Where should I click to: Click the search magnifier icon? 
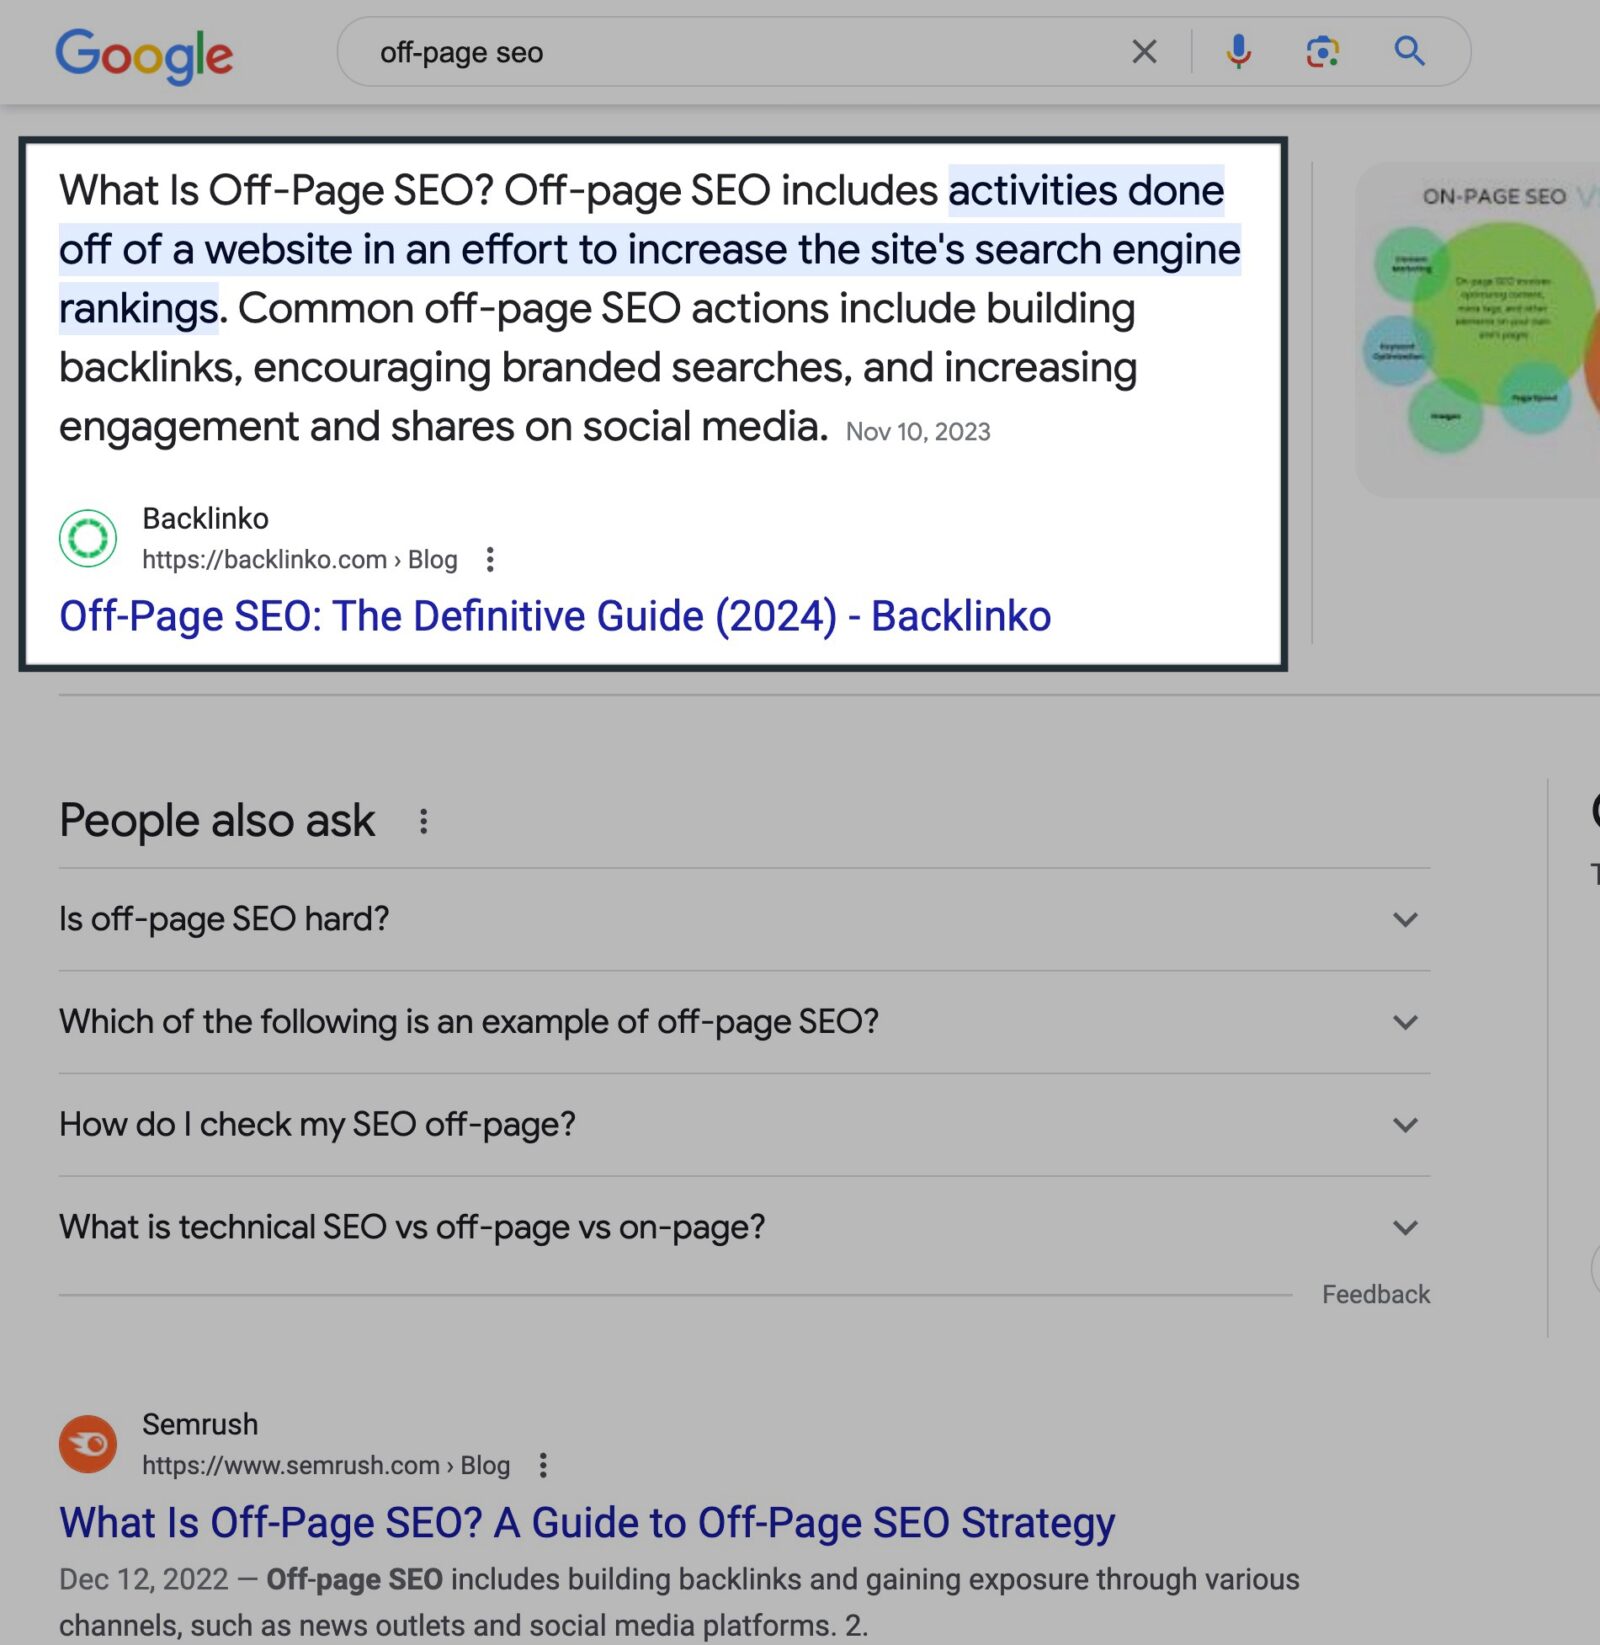pyautogui.click(x=1408, y=51)
